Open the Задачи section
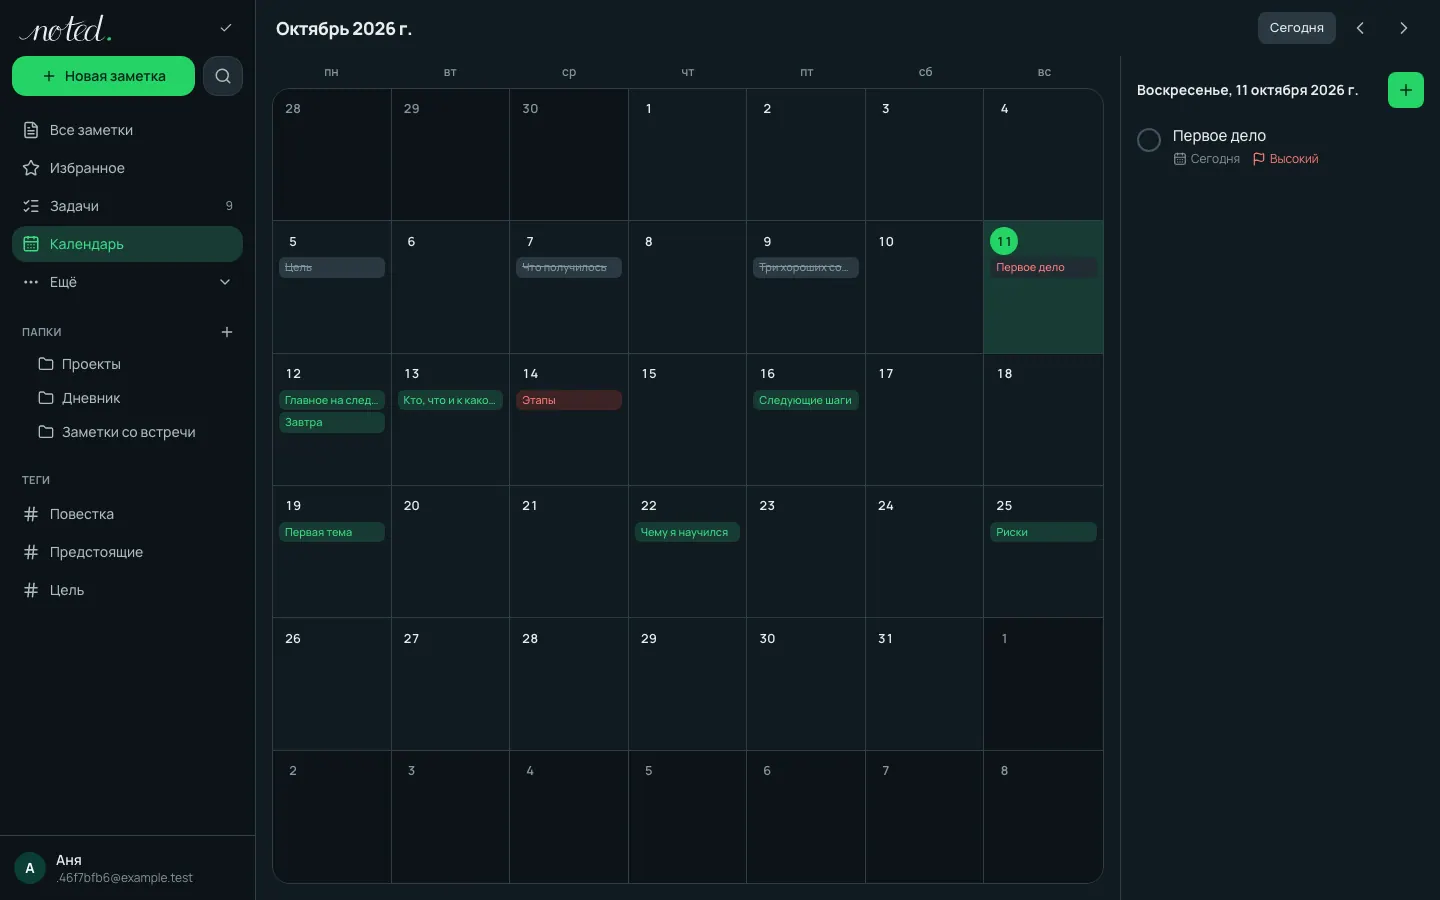 pyautogui.click(x=127, y=206)
